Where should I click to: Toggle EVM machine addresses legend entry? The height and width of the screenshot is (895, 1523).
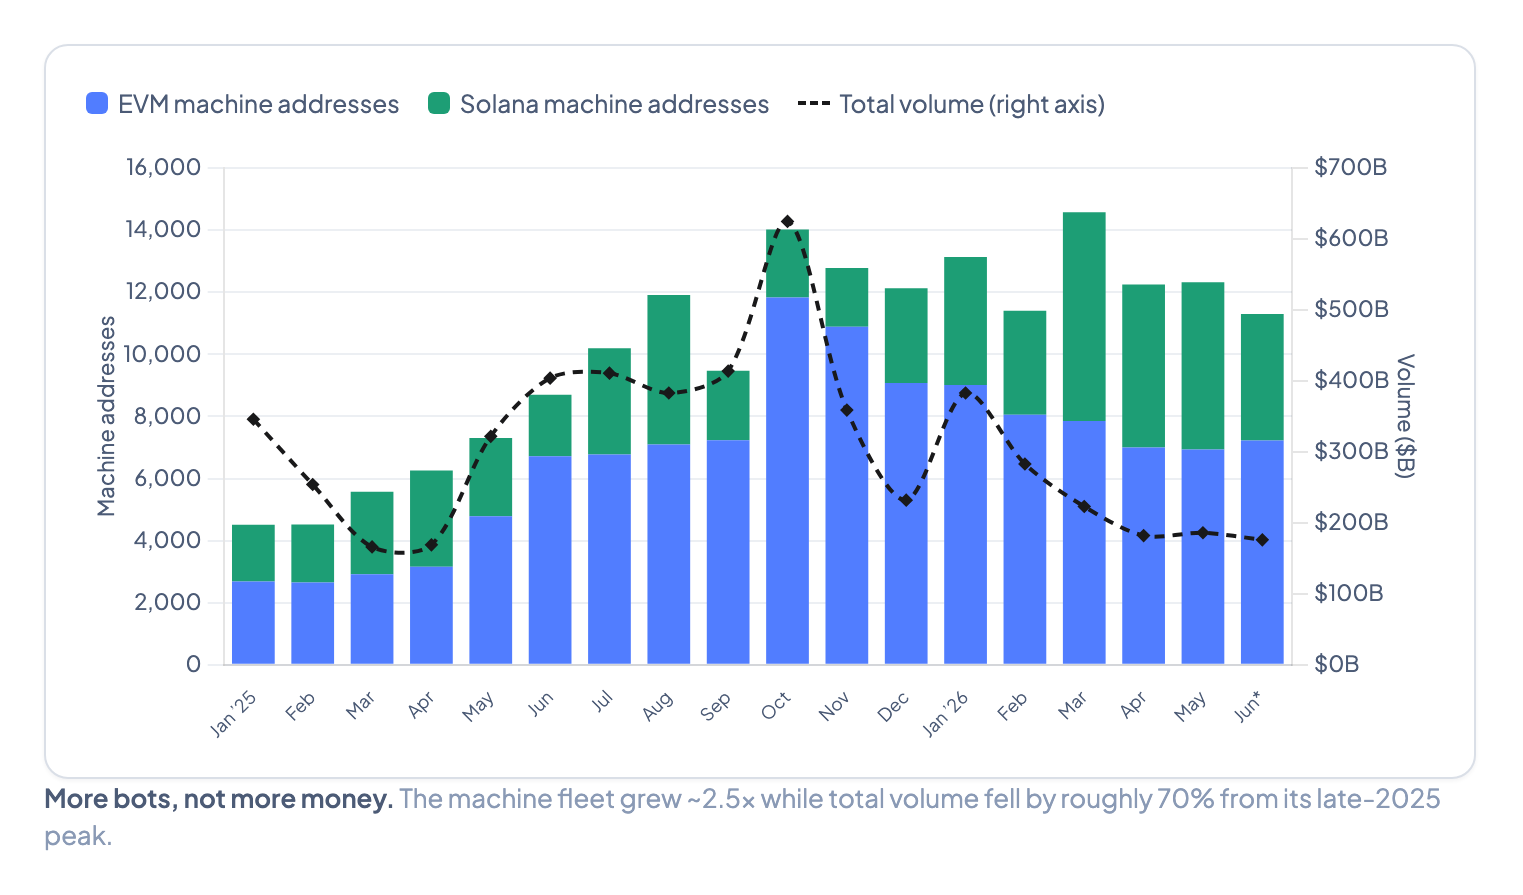coord(242,104)
